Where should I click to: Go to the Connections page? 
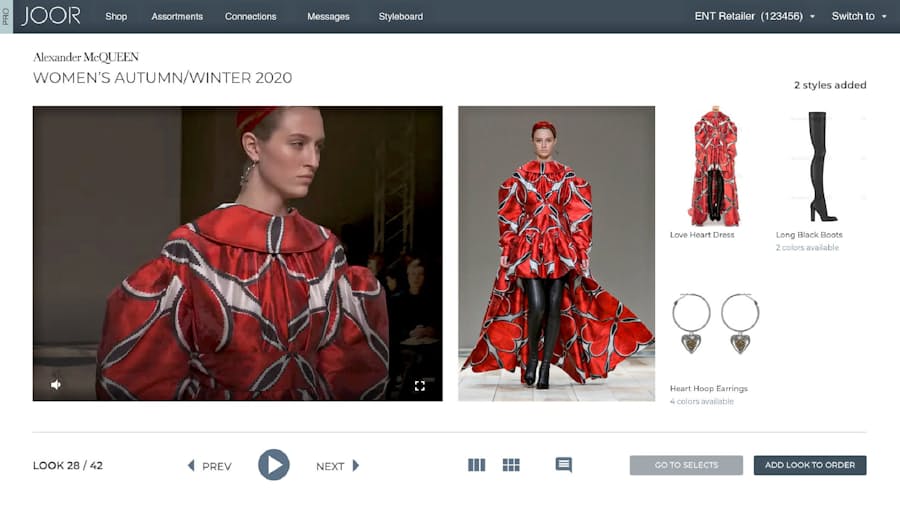(x=250, y=16)
